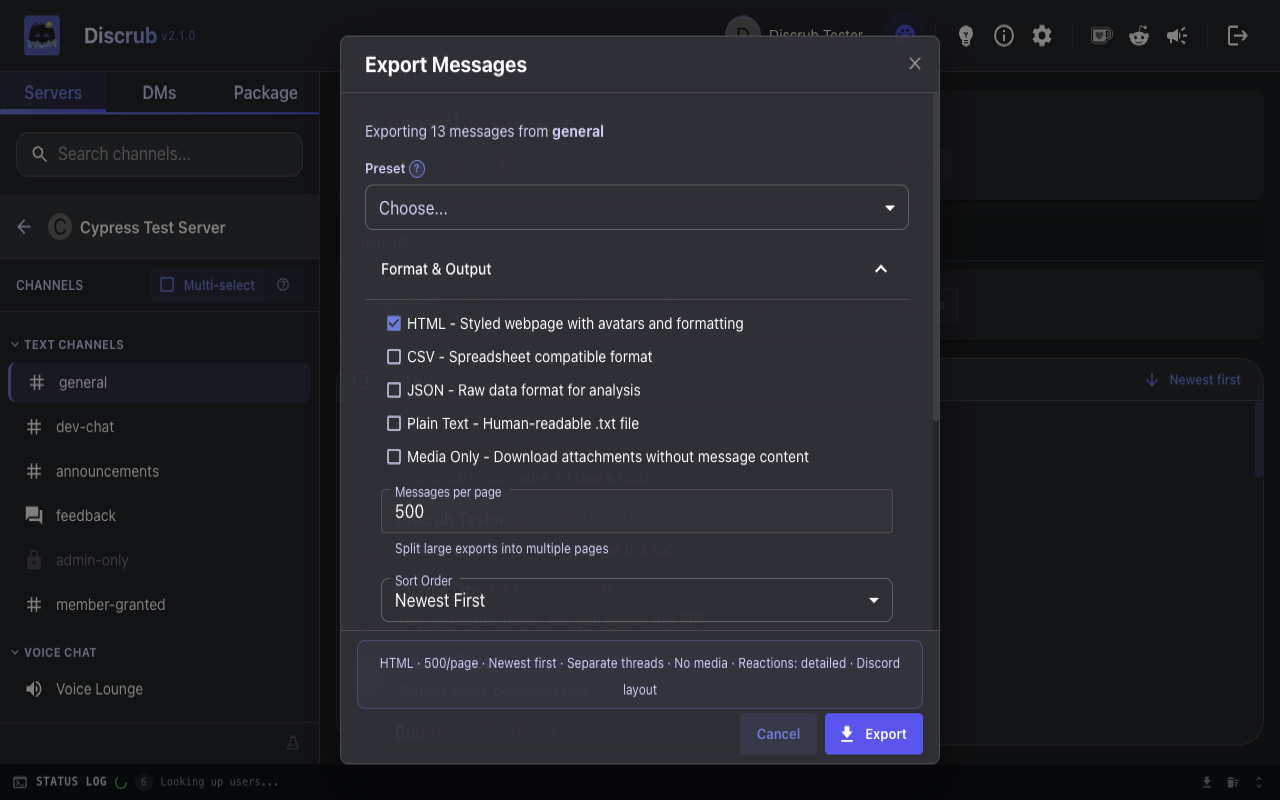
Task: Click the purple Discord face icon
Action: pyautogui.click(x=905, y=34)
